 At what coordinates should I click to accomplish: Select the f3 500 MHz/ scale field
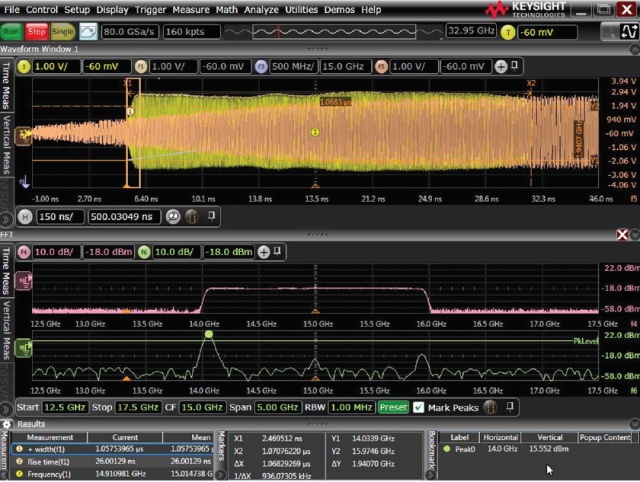pyautogui.click(x=293, y=67)
